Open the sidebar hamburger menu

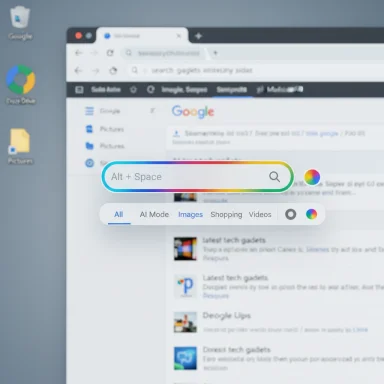tap(89, 111)
